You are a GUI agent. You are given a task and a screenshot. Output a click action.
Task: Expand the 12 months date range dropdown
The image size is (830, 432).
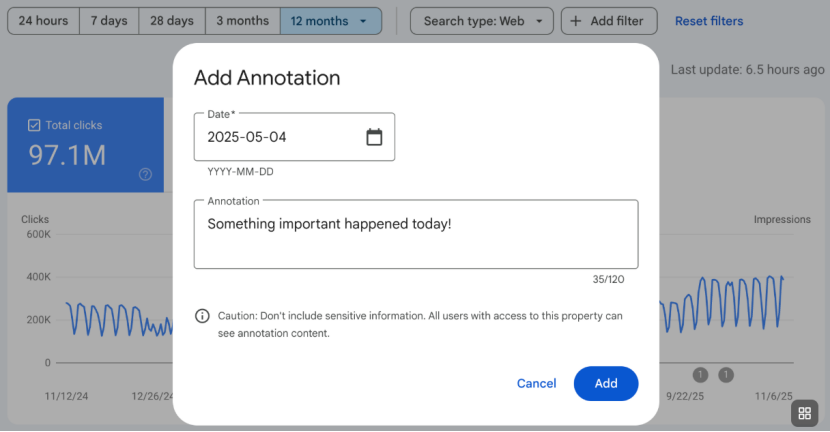pyautogui.click(x=330, y=21)
